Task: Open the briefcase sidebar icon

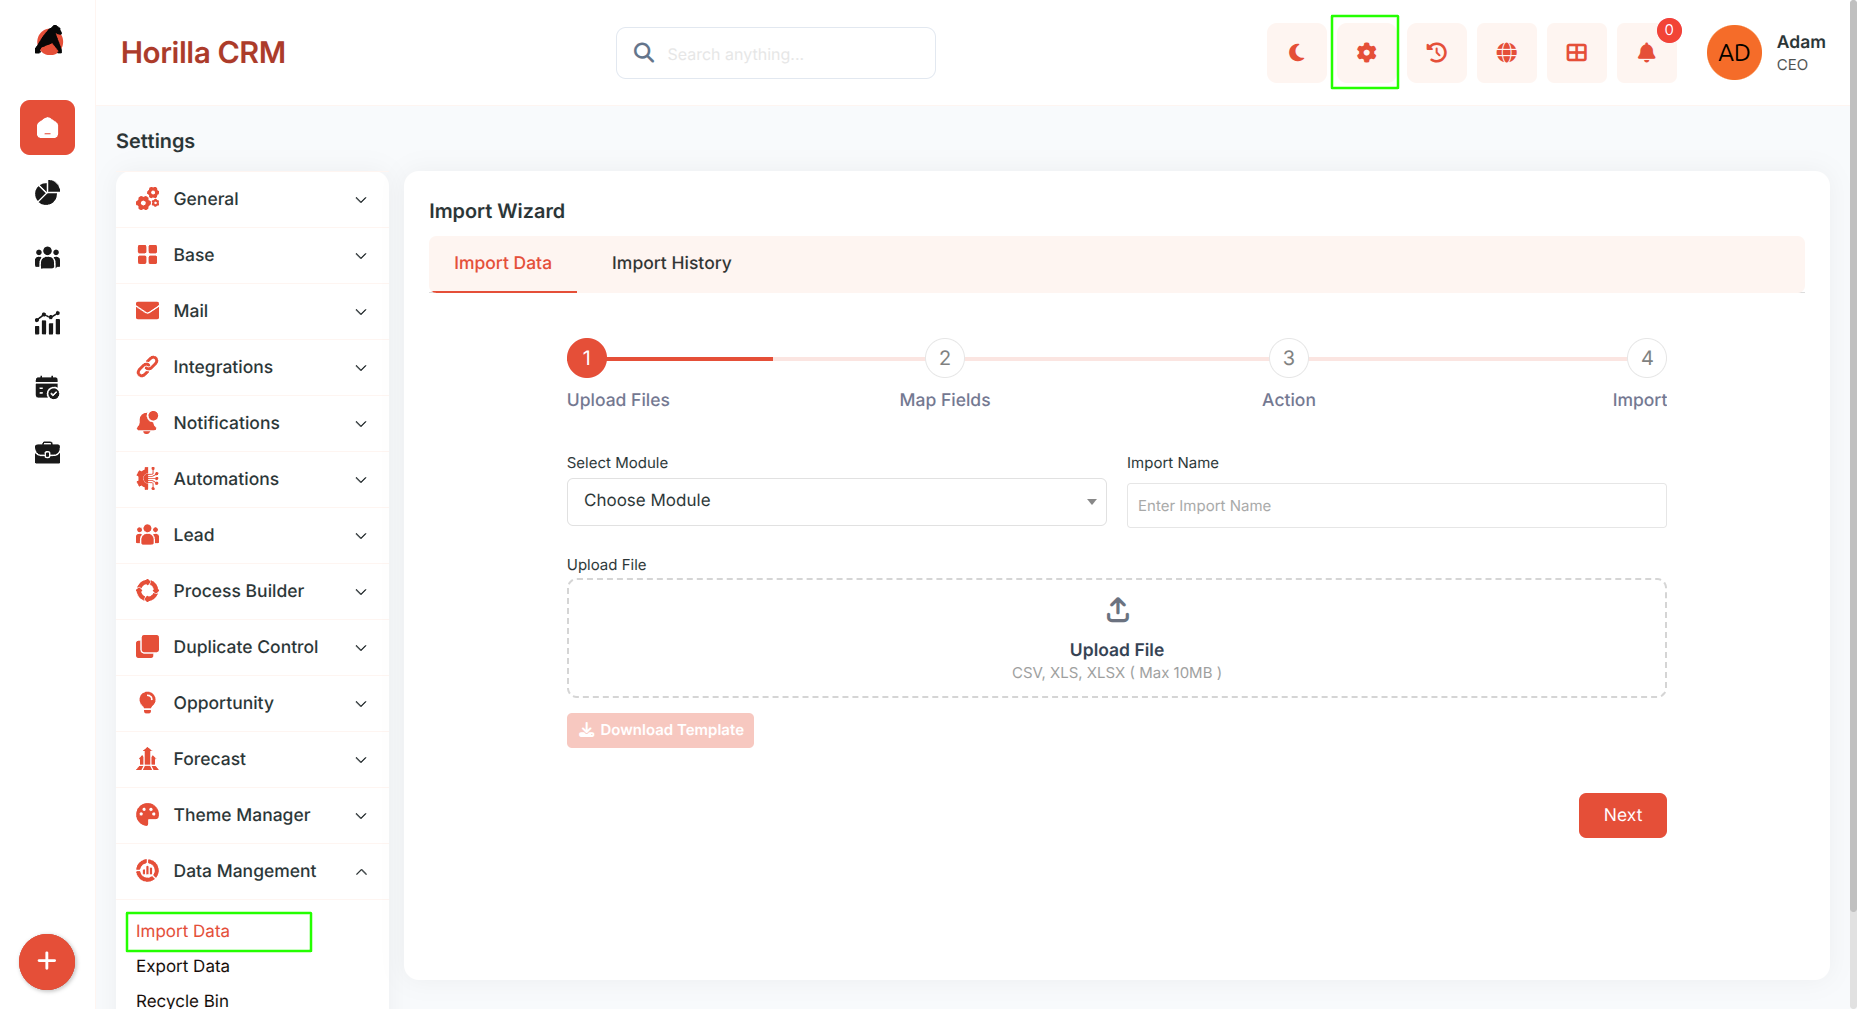Action: (x=47, y=453)
